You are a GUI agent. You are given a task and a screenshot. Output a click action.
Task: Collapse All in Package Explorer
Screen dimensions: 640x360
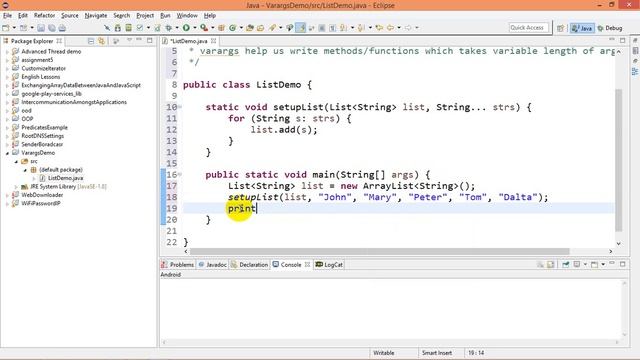click(x=91, y=41)
